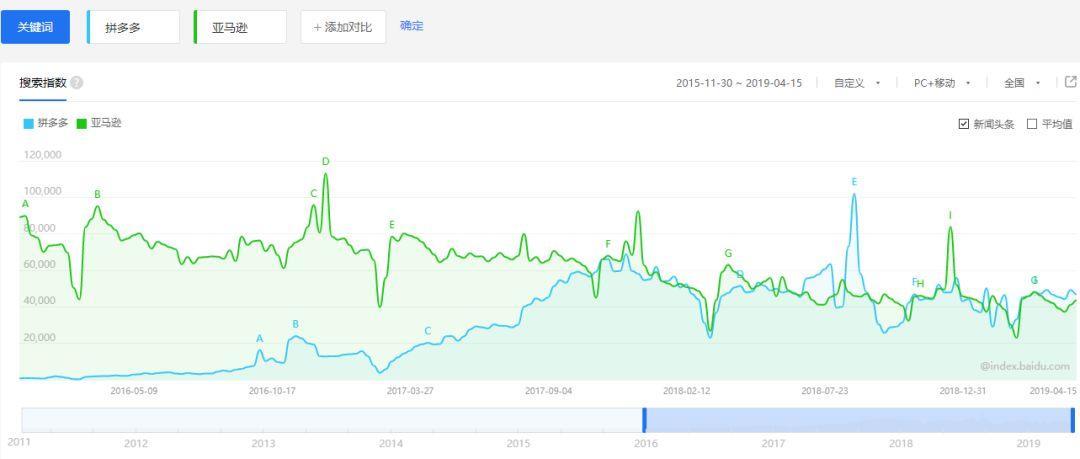Screen dimensions: 1080x459
Task: Click green news marker D at peak
Action: pyautogui.click(x=325, y=161)
